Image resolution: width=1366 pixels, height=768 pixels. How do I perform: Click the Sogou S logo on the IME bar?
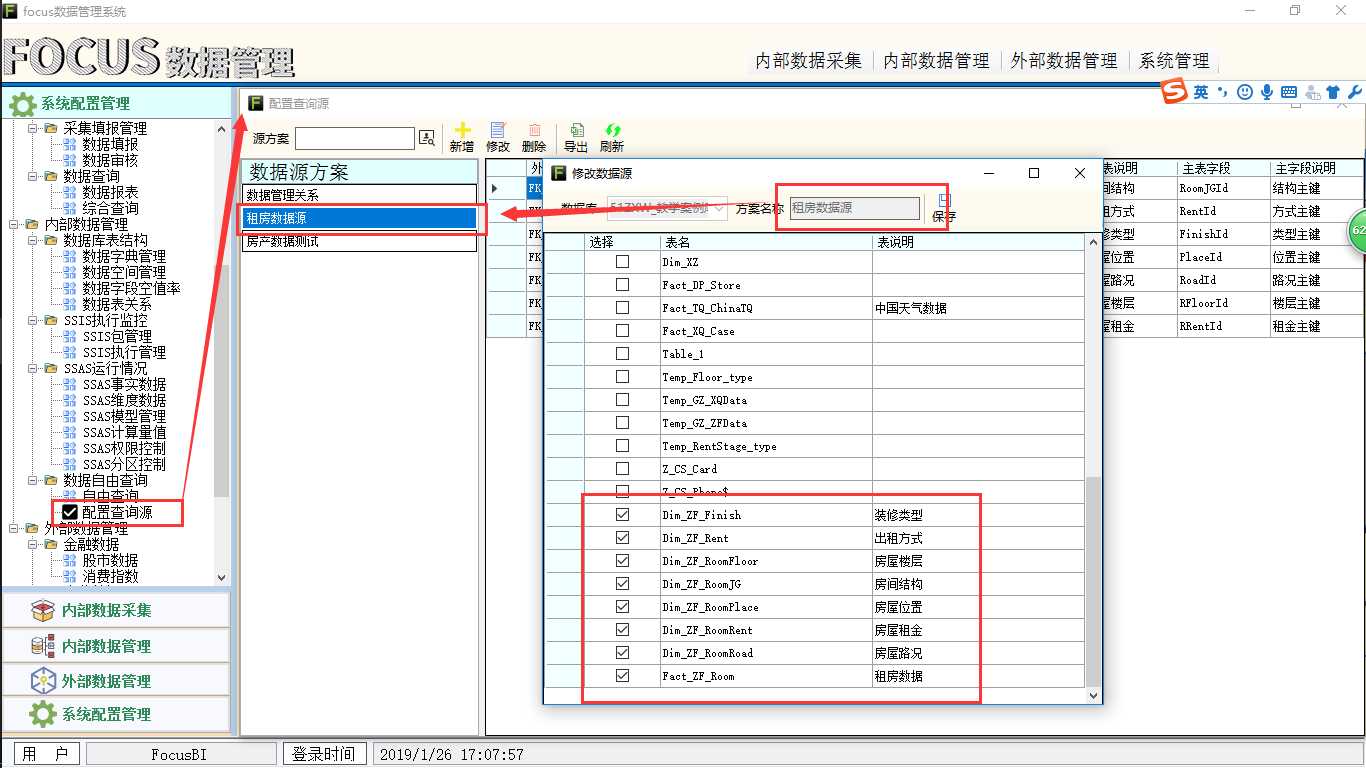point(1174,92)
